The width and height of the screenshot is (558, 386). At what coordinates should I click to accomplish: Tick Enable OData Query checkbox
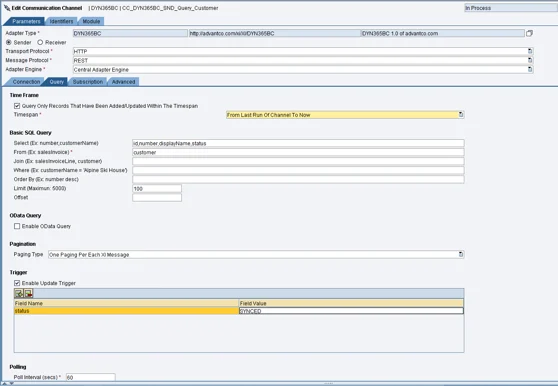[17, 226]
